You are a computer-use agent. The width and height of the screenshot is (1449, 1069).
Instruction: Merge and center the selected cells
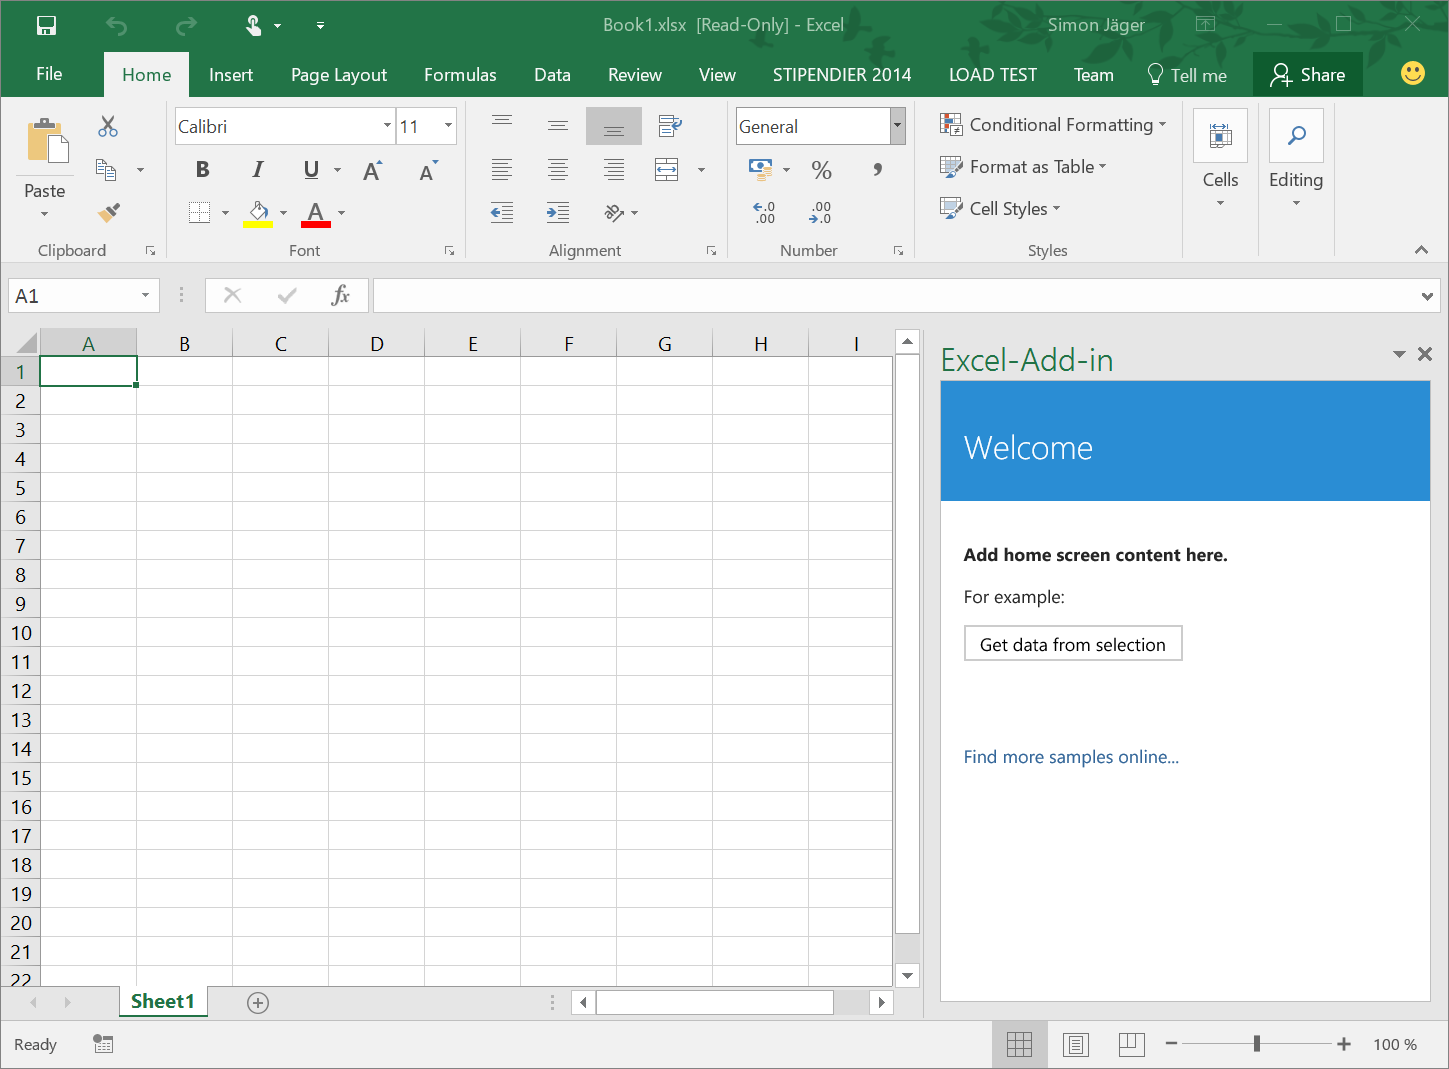click(x=667, y=170)
